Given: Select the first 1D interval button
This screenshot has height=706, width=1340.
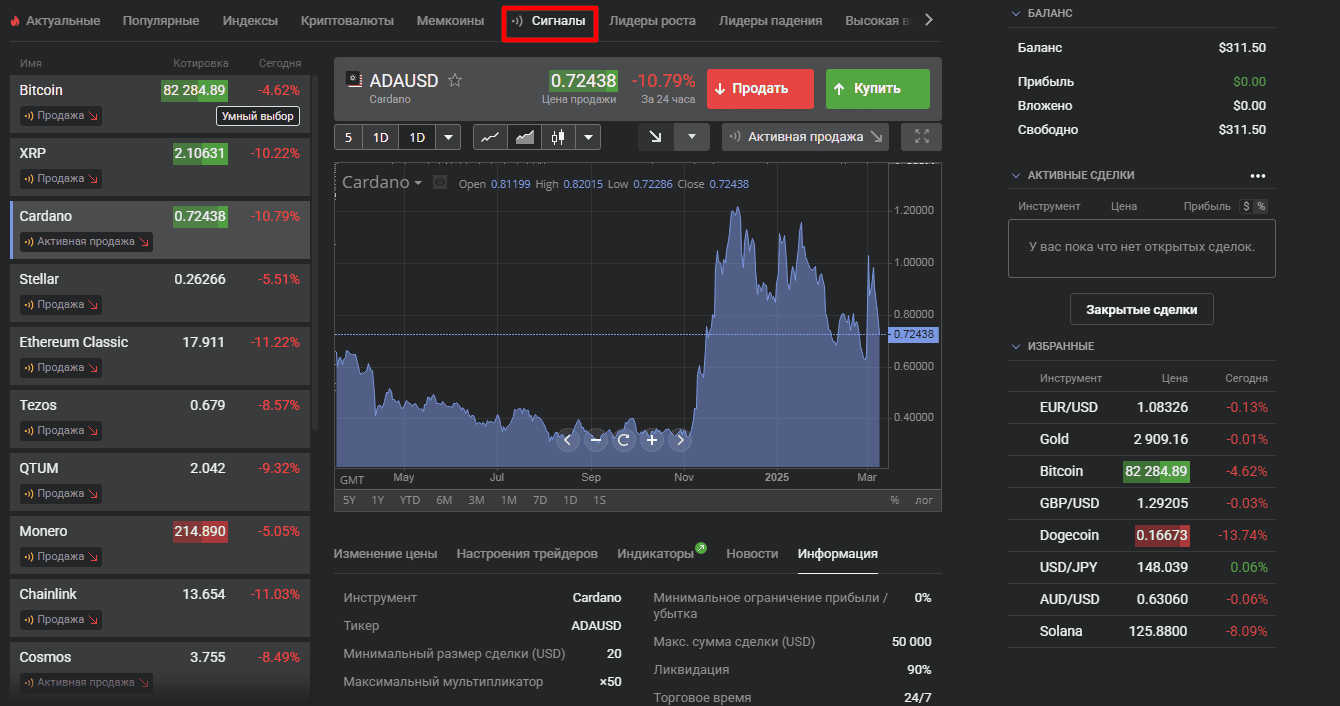Looking at the screenshot, I should (380, 137).
